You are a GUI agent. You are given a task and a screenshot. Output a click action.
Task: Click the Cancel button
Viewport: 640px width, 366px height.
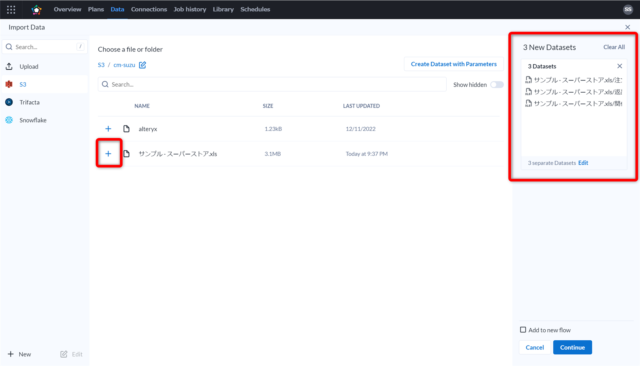coord(535,348)
